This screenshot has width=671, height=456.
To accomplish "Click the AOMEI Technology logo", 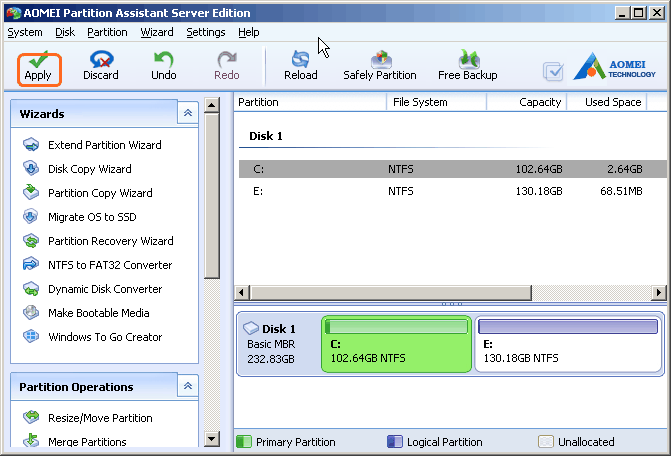I will (614, 67).
